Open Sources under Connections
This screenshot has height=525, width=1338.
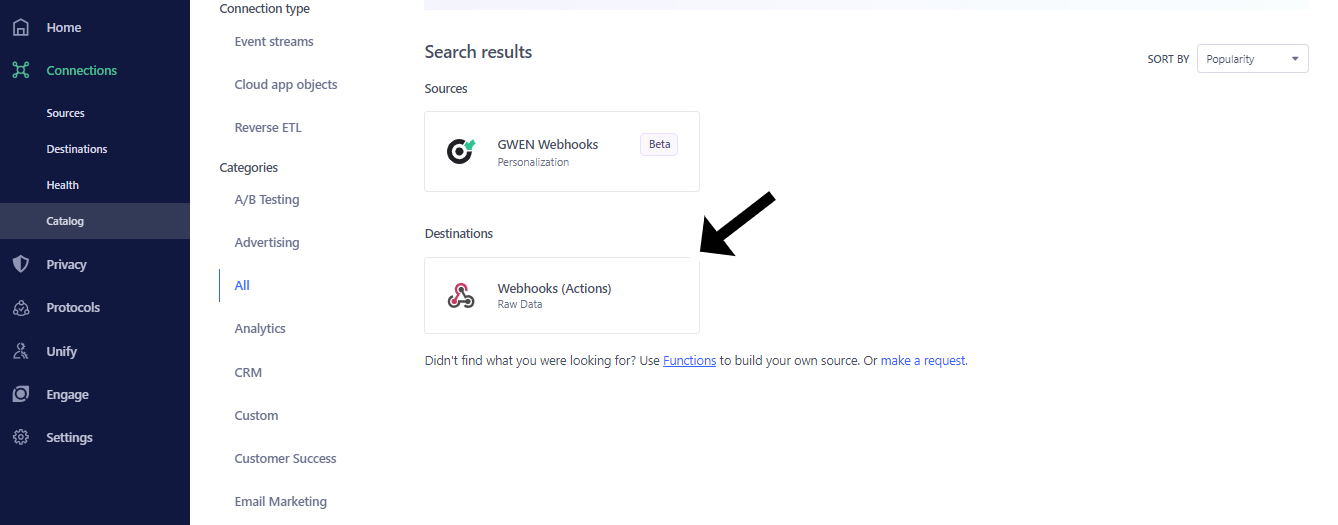pos(65,113)
